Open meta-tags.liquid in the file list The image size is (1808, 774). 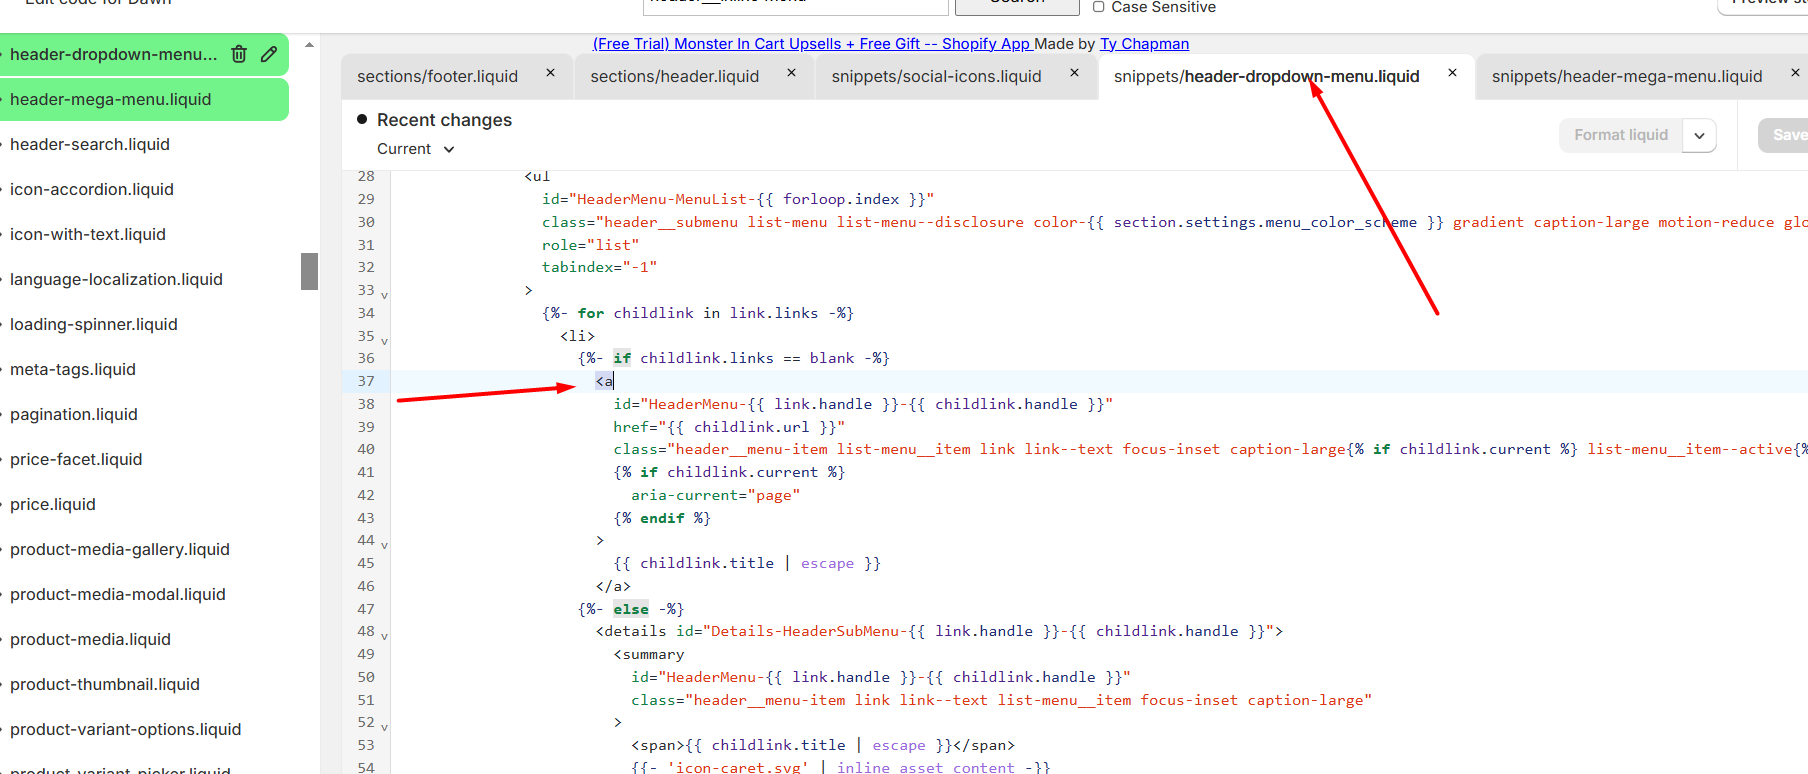coord(73,370)
